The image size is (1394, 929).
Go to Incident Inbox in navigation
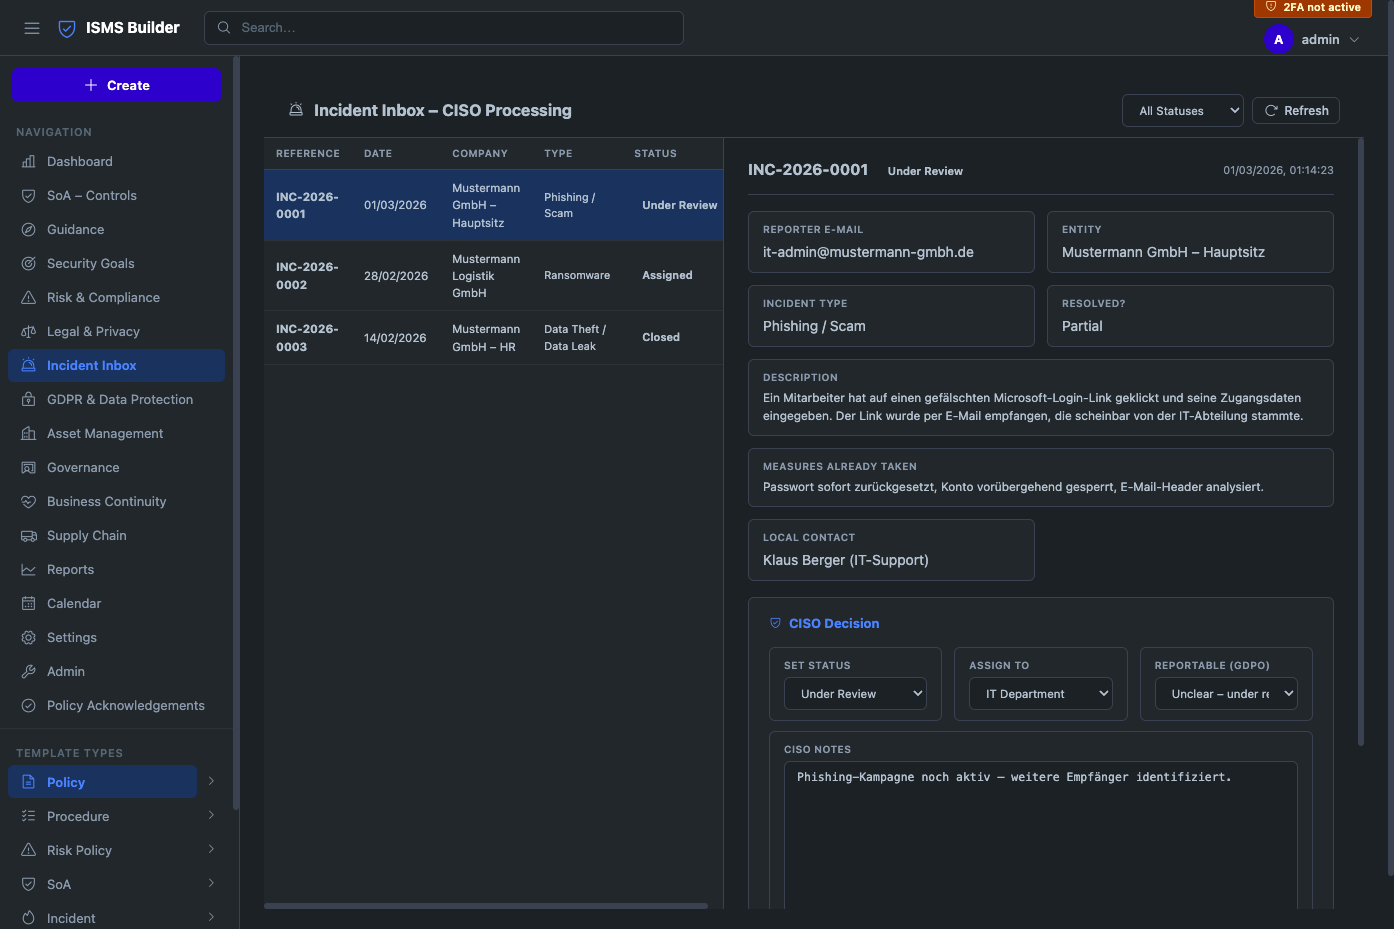click(116, 366)
